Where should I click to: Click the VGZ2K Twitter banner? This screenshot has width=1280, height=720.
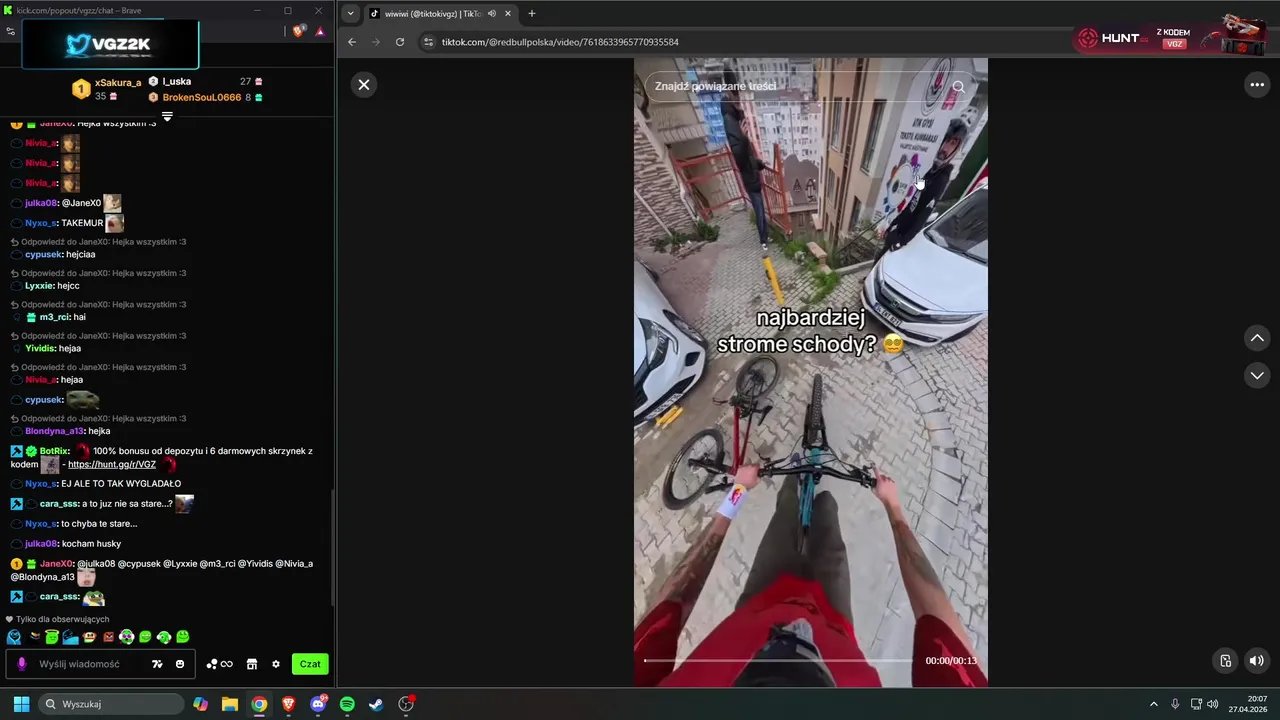pos(110,44)
